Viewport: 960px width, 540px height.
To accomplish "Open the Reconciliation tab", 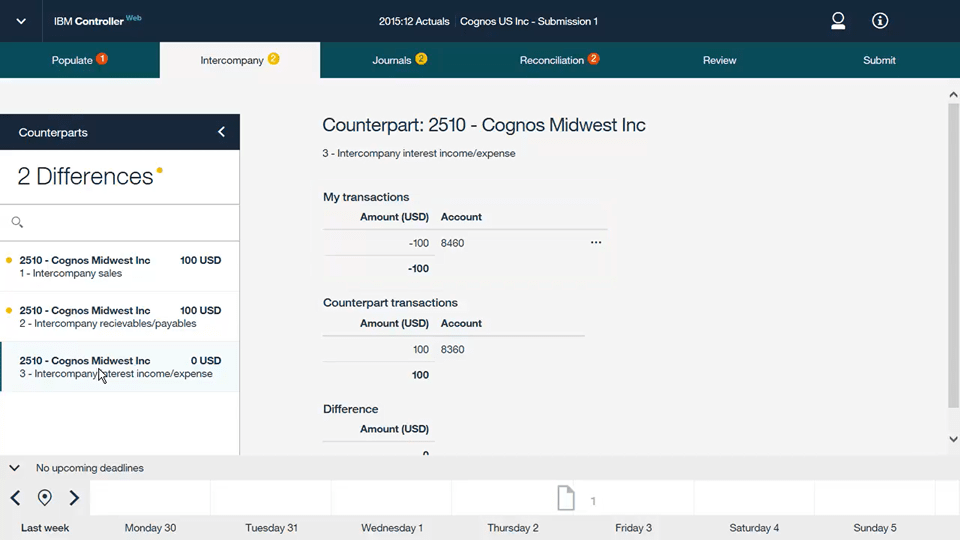I will pyautogui.click(x=559, y=60).
